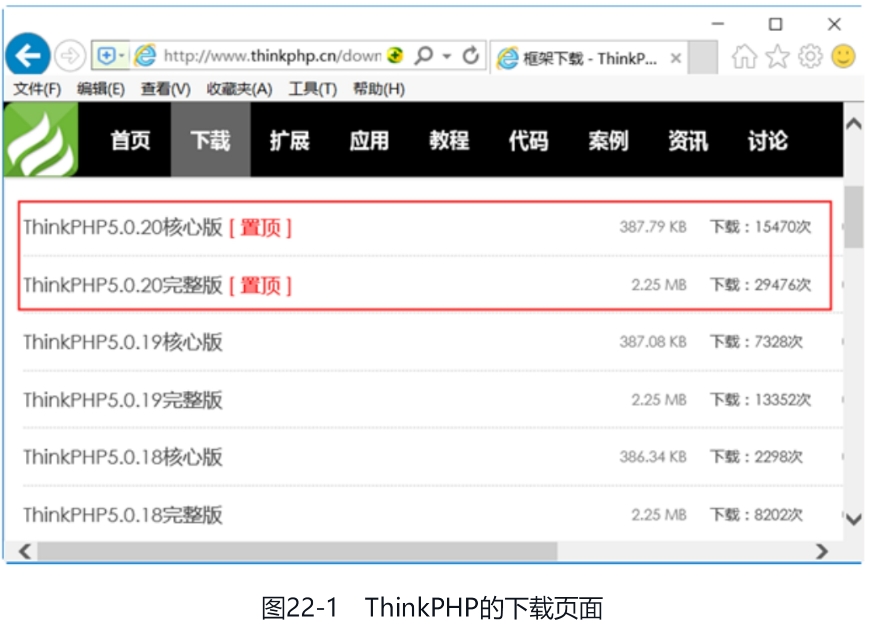
Task: Click the ThinkPHP5.0.18核心版 download link
Action: (123, 457)
